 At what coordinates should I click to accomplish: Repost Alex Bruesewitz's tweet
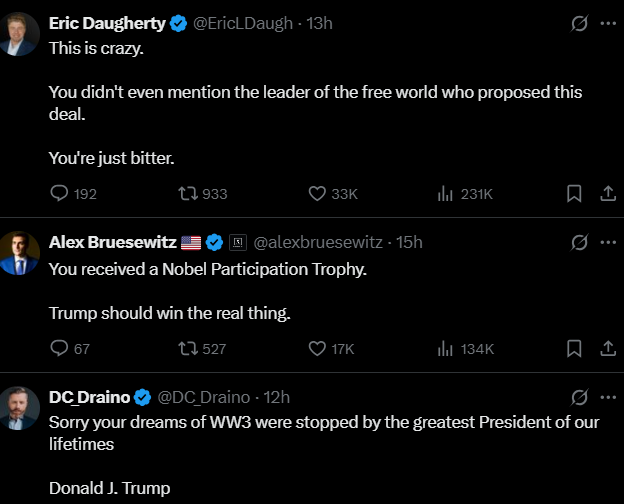coord(186,349)
